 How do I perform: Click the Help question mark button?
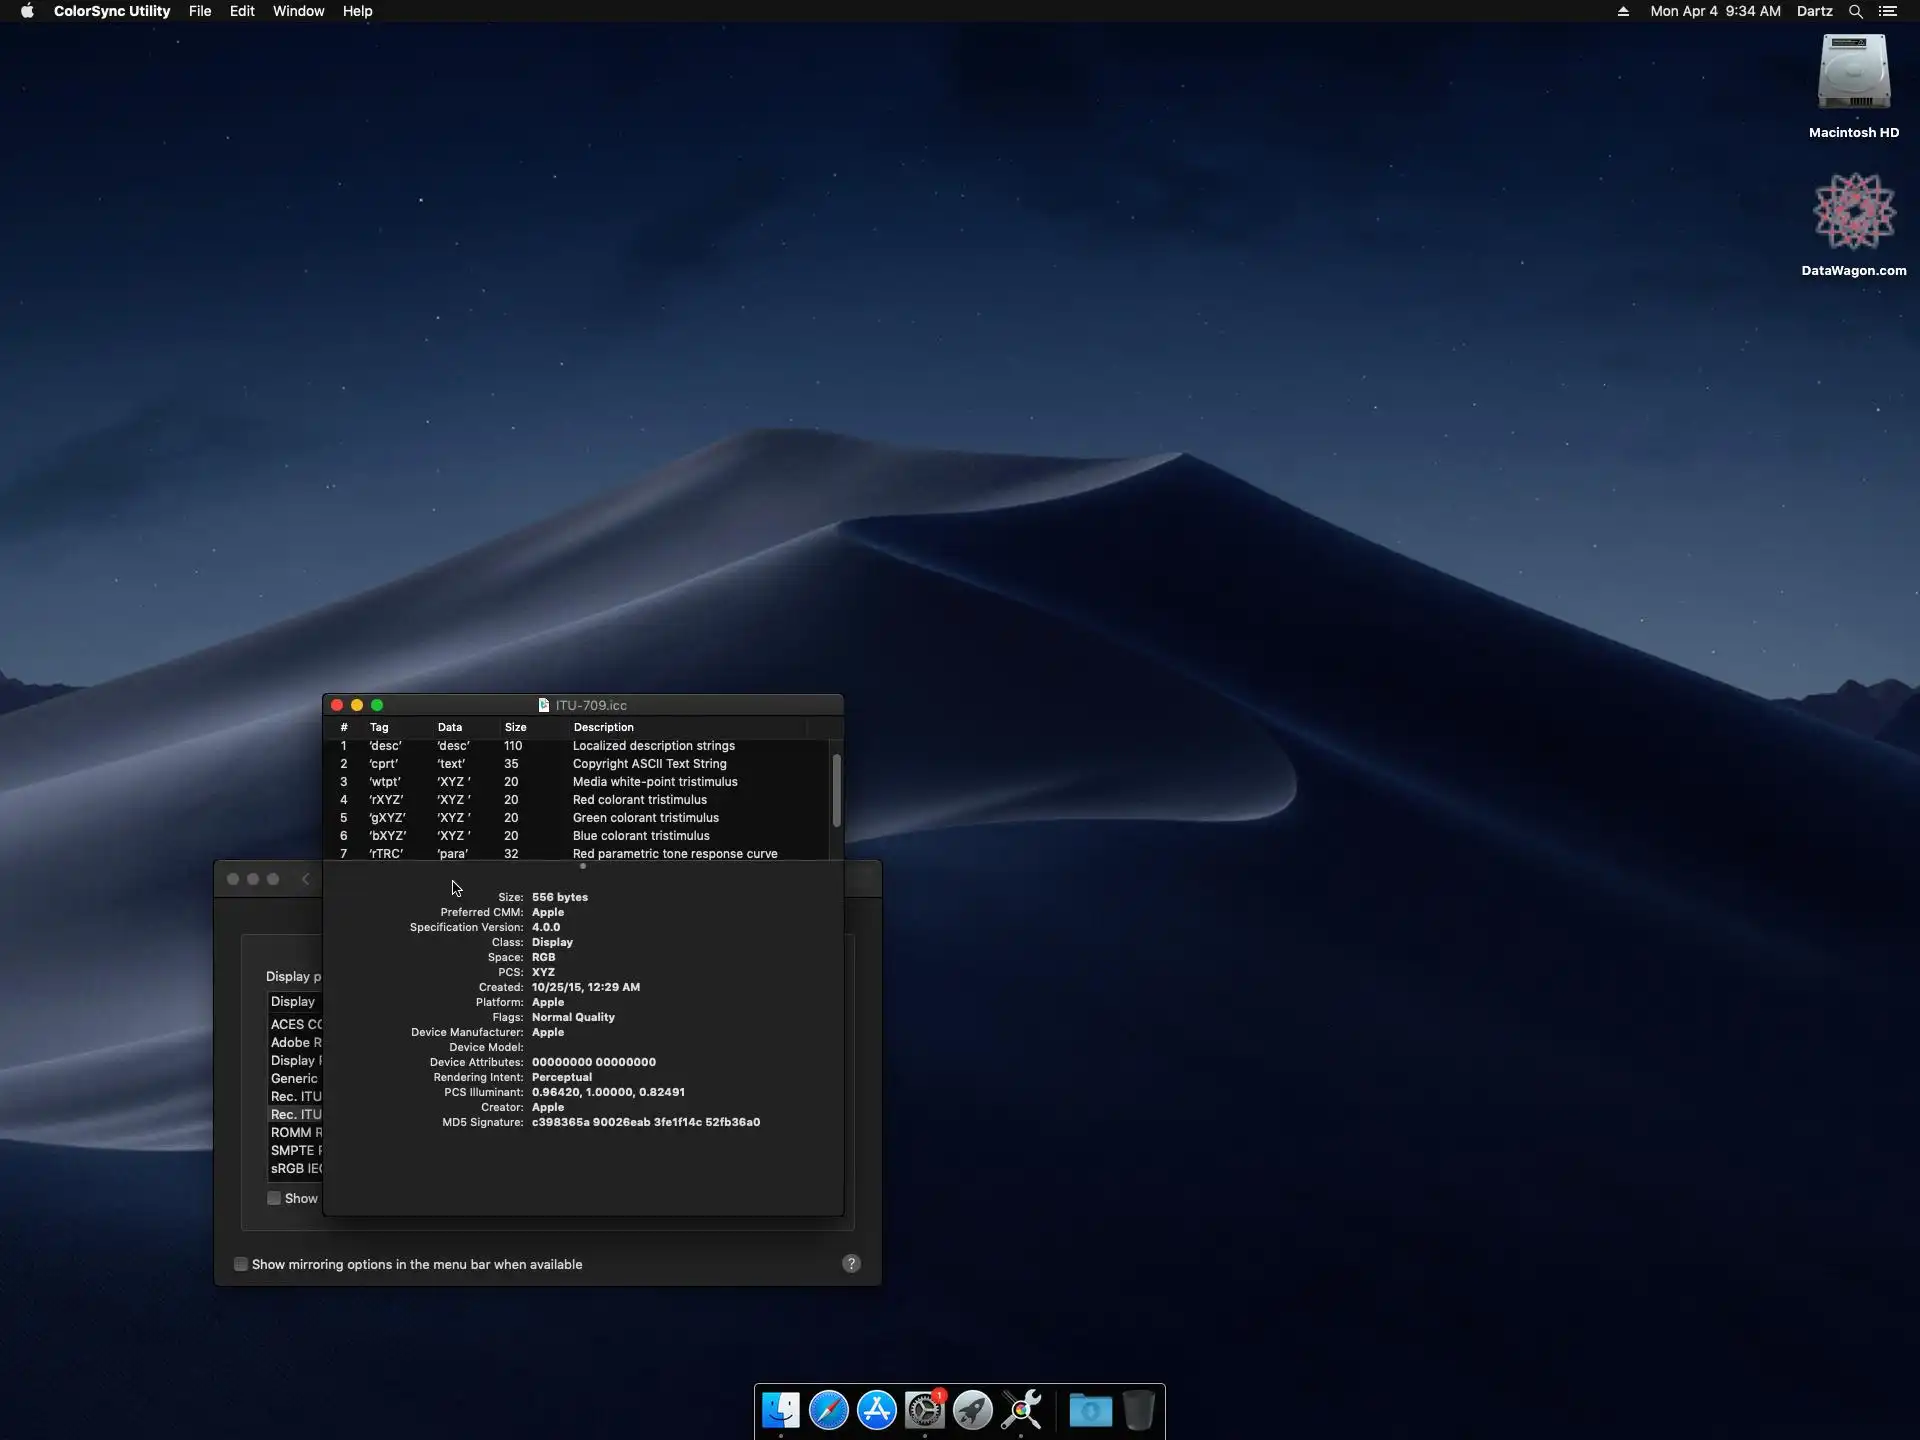click(851, 1263)
